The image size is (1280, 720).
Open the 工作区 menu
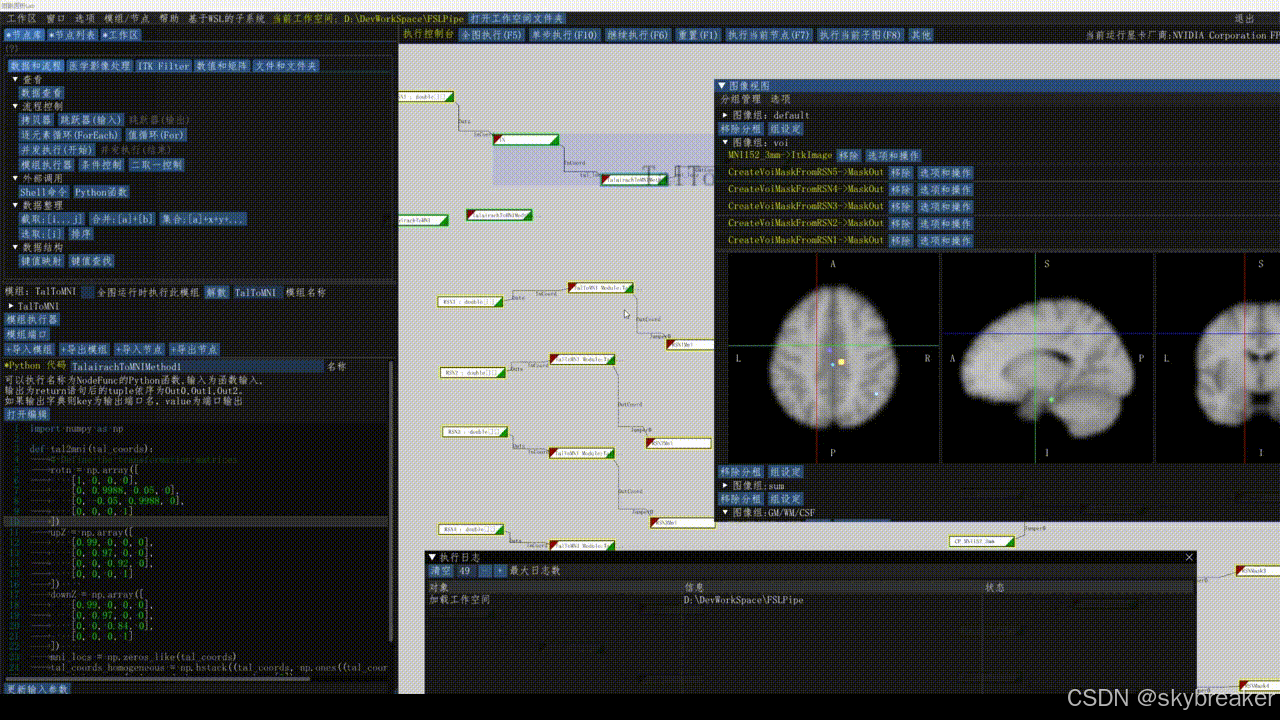pos(21,19)
